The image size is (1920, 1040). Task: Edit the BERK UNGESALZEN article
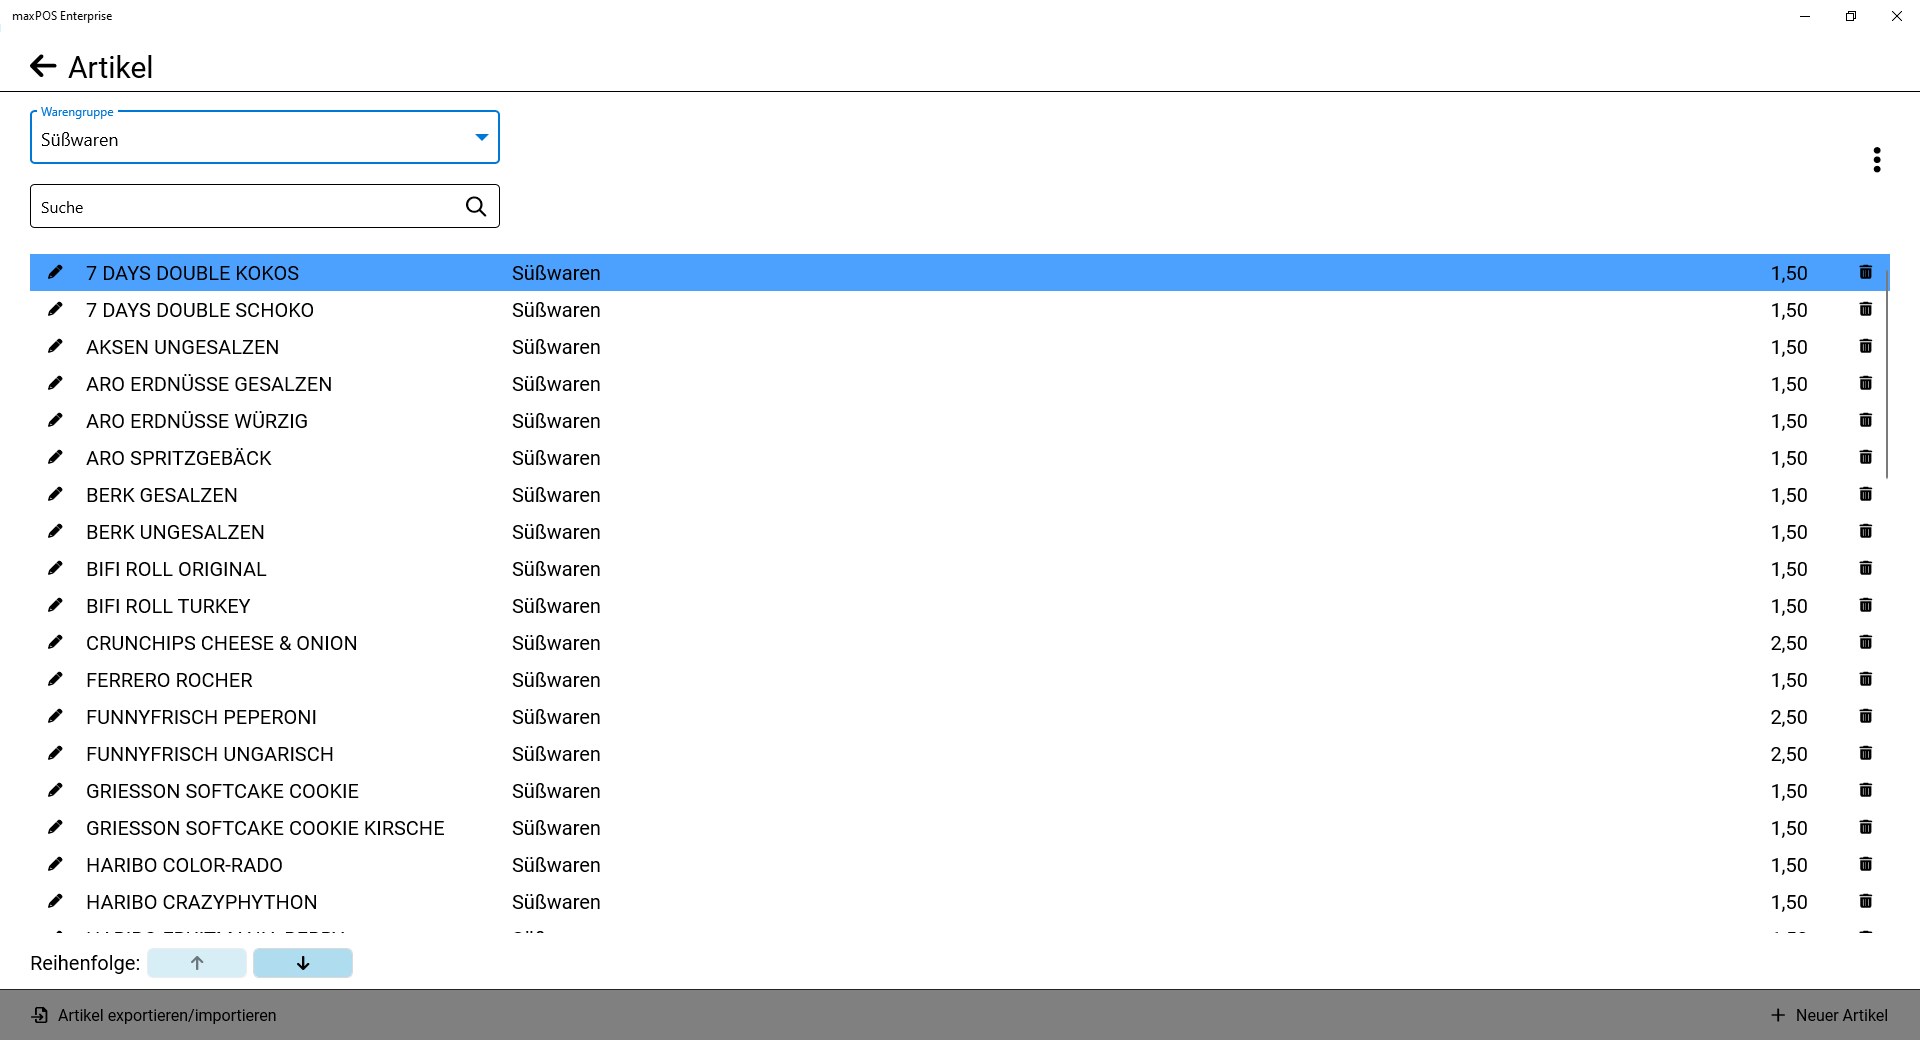(55, 531)
